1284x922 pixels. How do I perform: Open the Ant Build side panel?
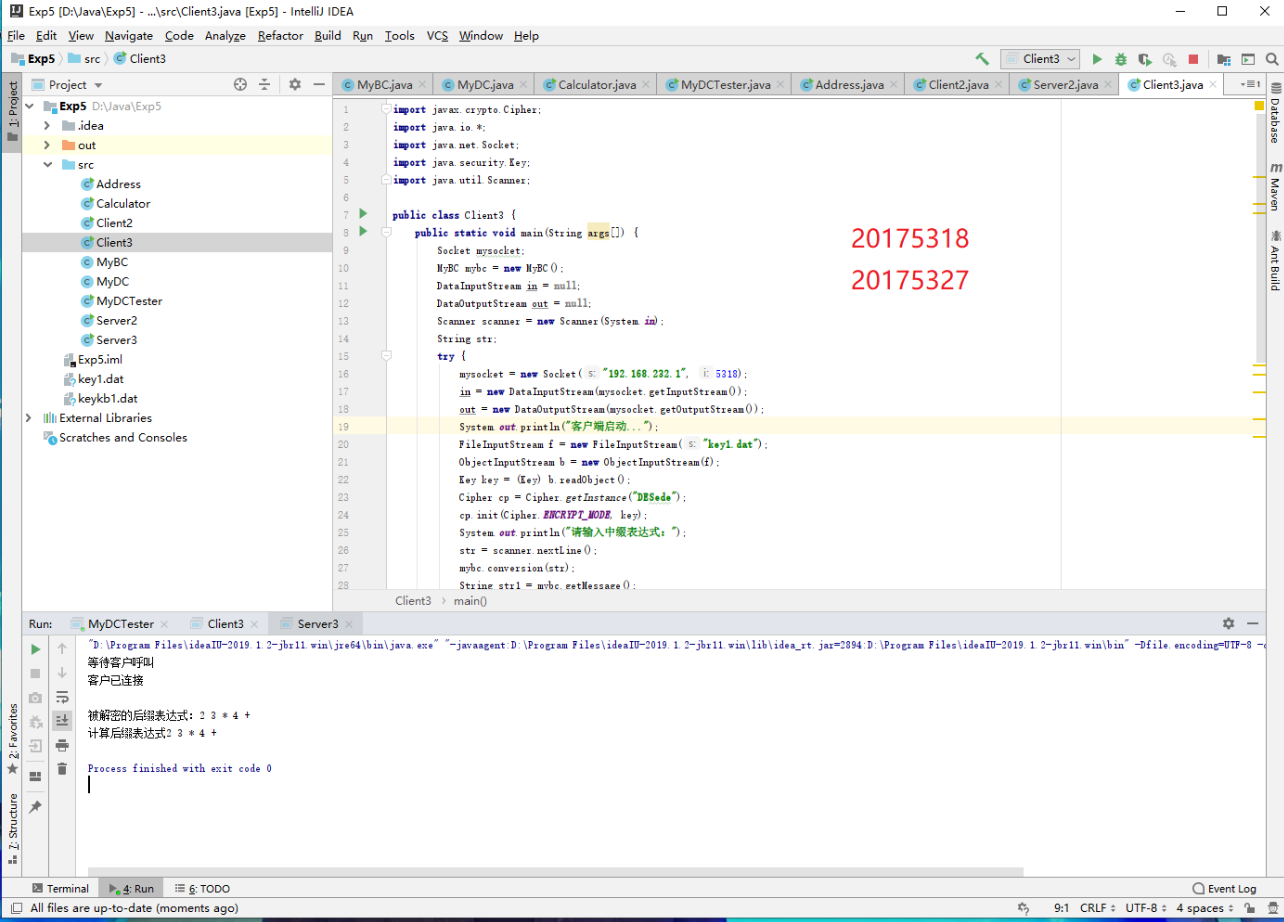point(1275,260)
